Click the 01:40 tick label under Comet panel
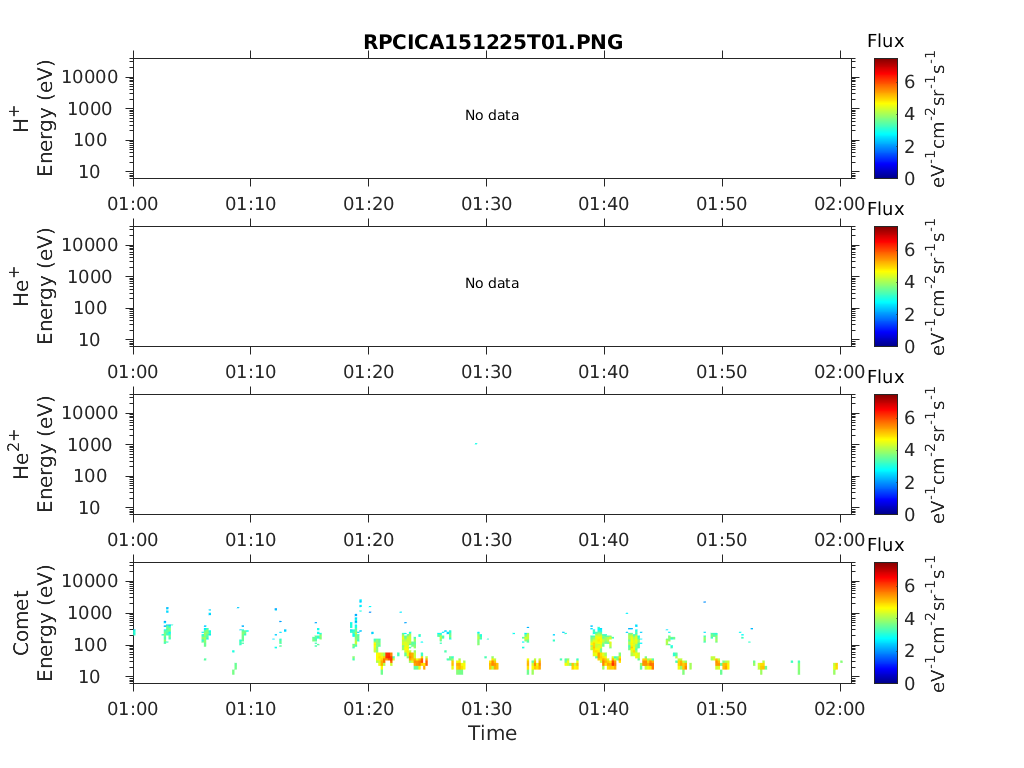Viewport: 1024px width, 768px height. pos(603,708)
